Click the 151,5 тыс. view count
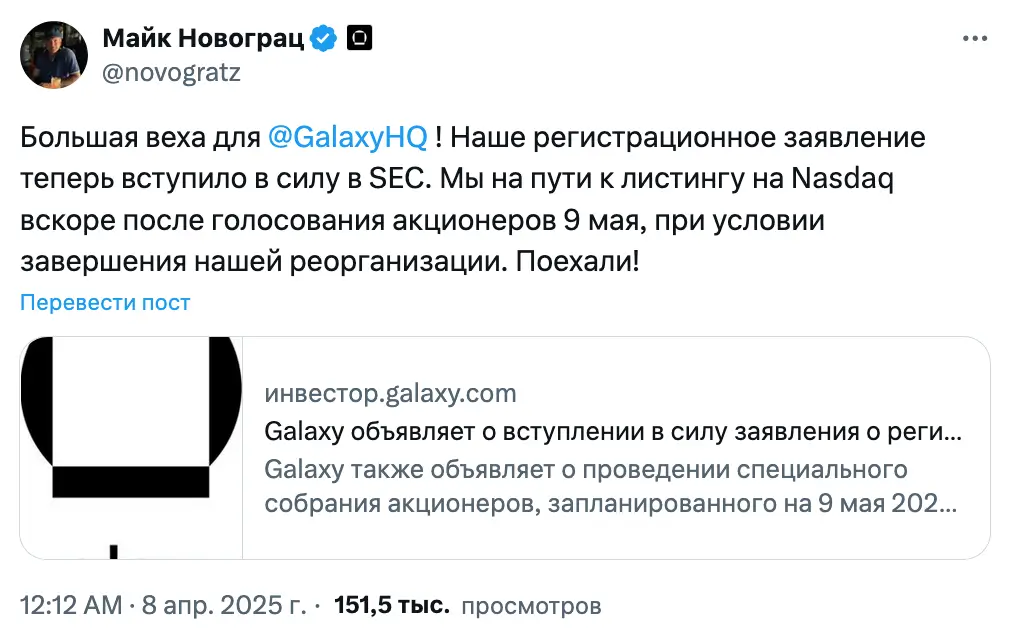 (391, 605)
